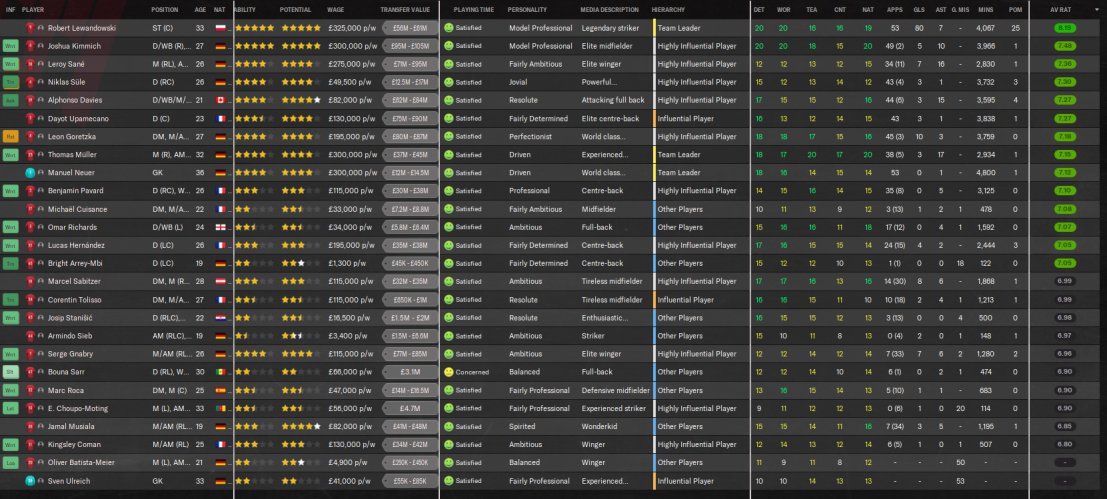
Task: Click the Trn badge next to Niklas Süle
Action: click(x=10, y=82)
